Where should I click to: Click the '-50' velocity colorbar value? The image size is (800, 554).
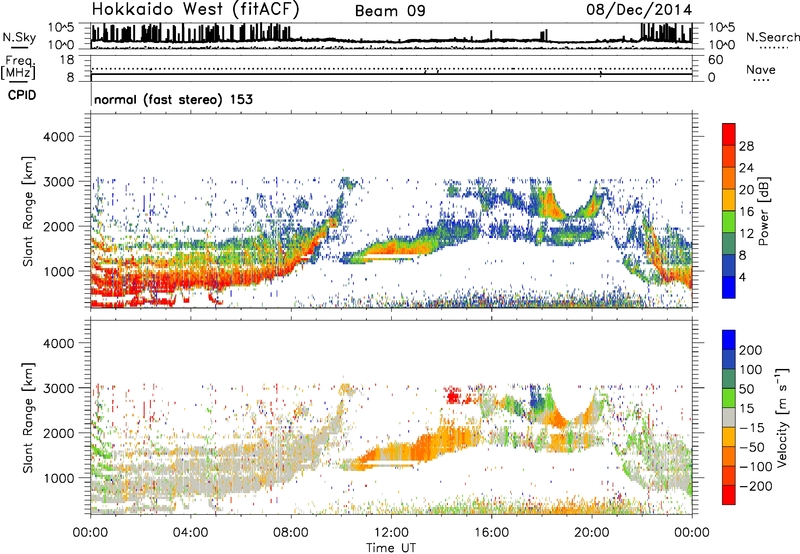[752, 447]
